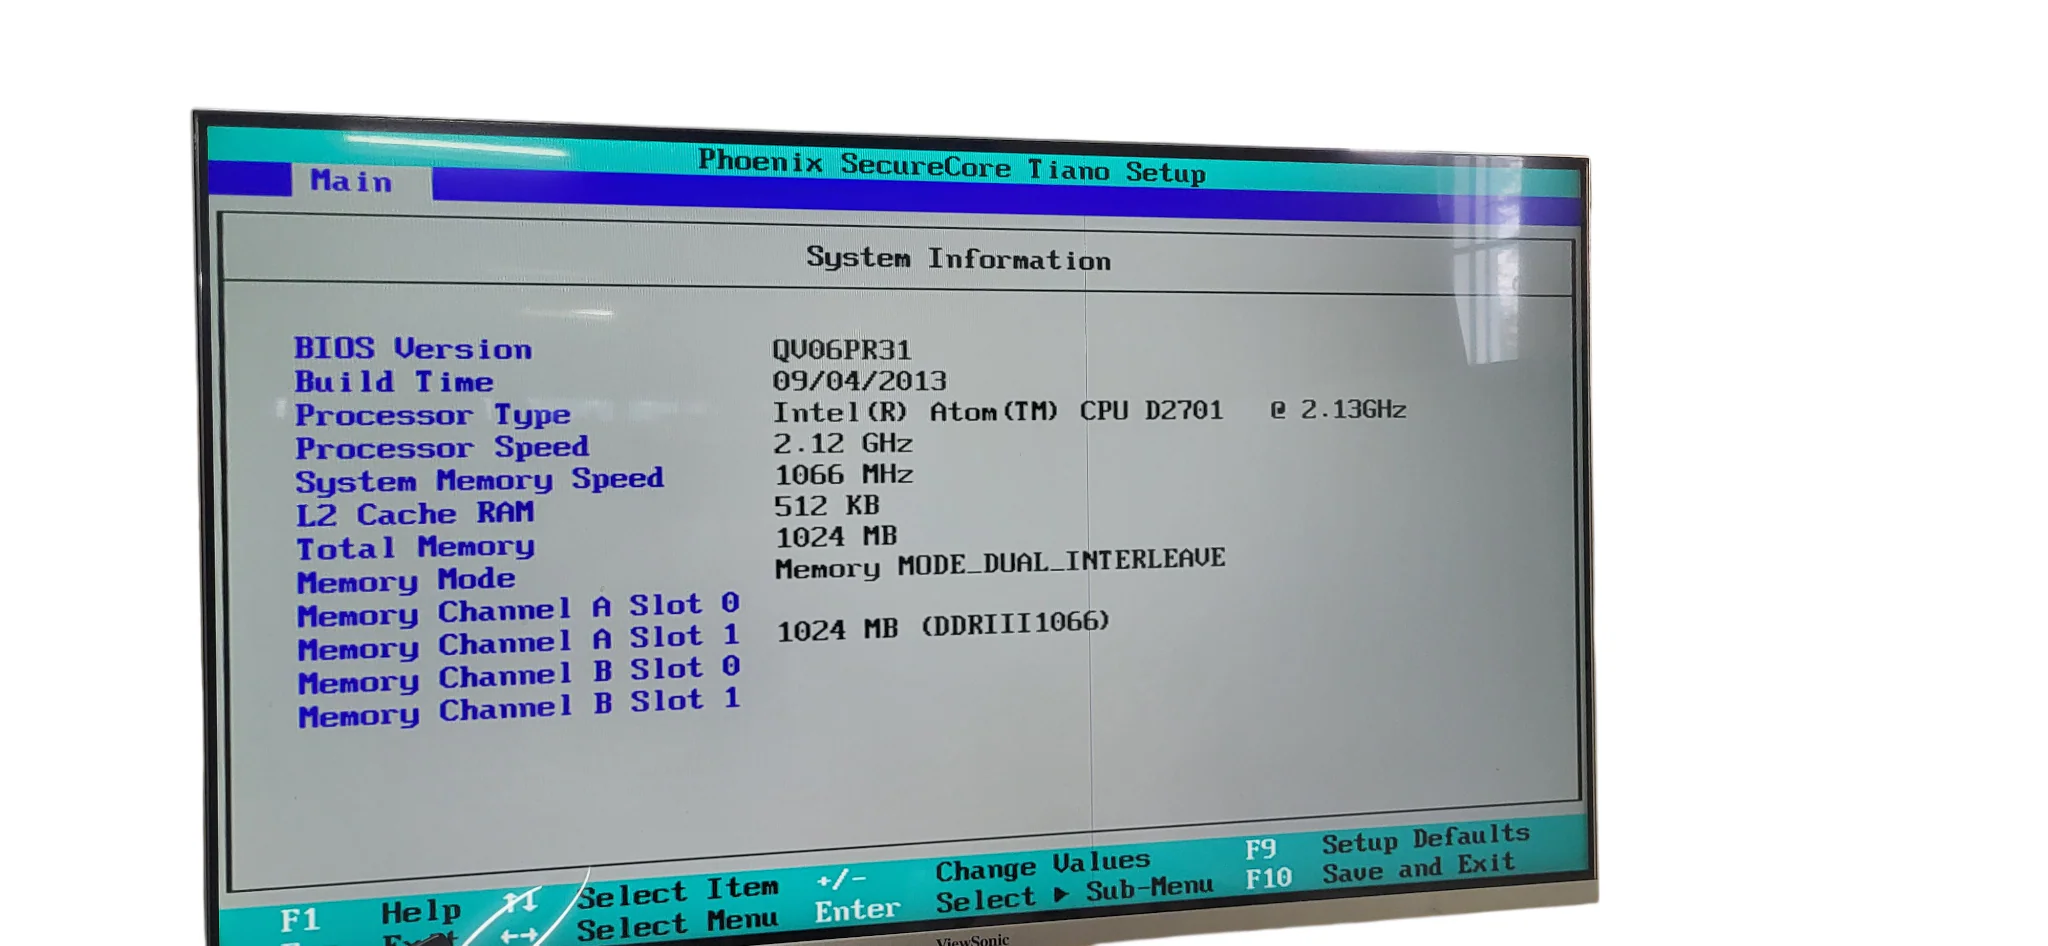Click the 1024 MB (DDRIII1066) slot value
This screenshot has height=946, width=2048.
click(x=944, y=627)
